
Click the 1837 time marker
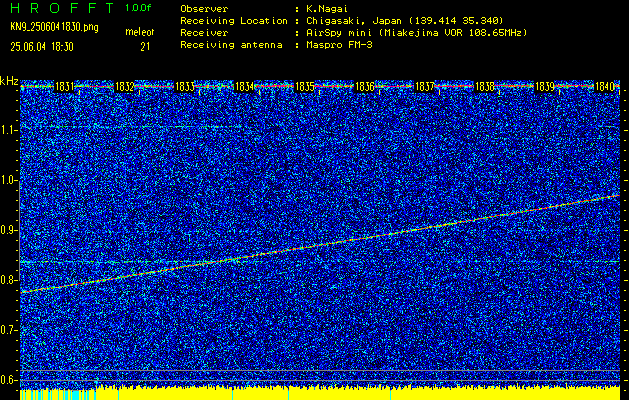tap(424, 86)
